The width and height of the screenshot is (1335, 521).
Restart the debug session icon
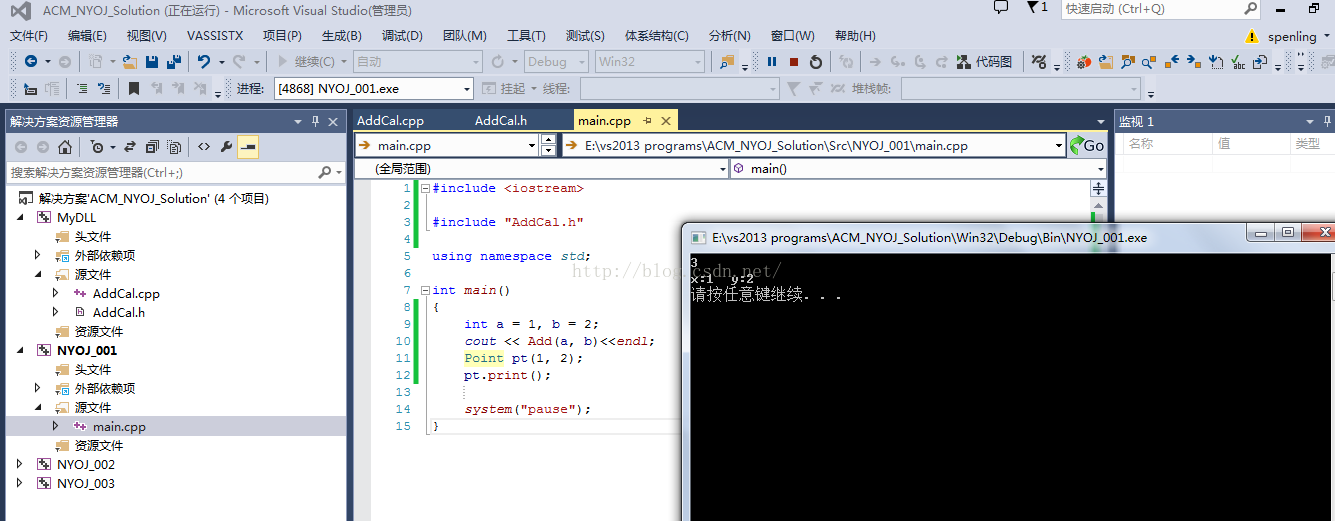(816, 62)
